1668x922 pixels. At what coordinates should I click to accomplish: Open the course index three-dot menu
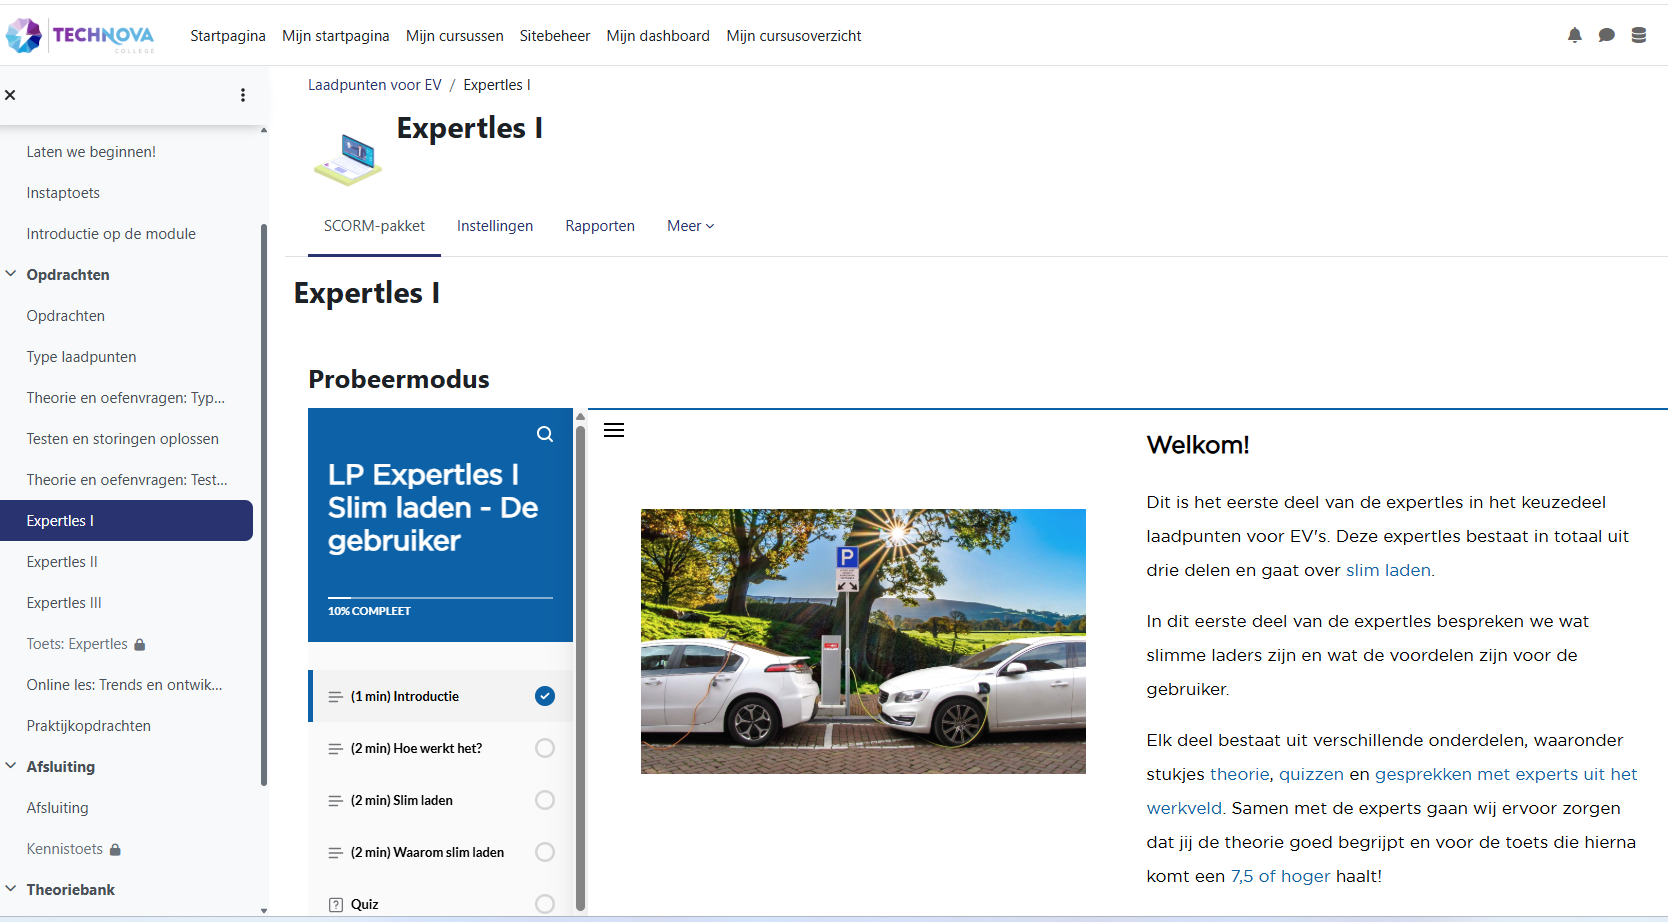tap(243, 95)
